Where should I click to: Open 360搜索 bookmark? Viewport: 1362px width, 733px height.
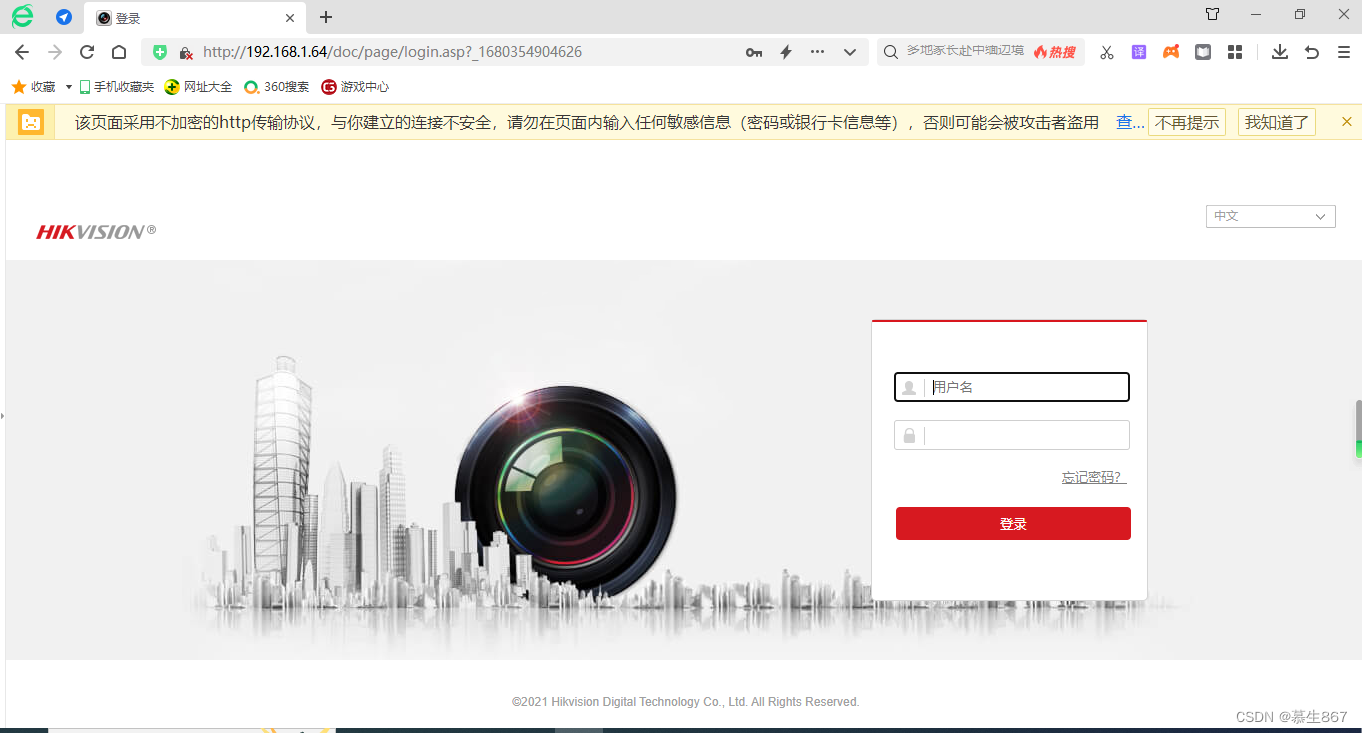click(277, 87)
